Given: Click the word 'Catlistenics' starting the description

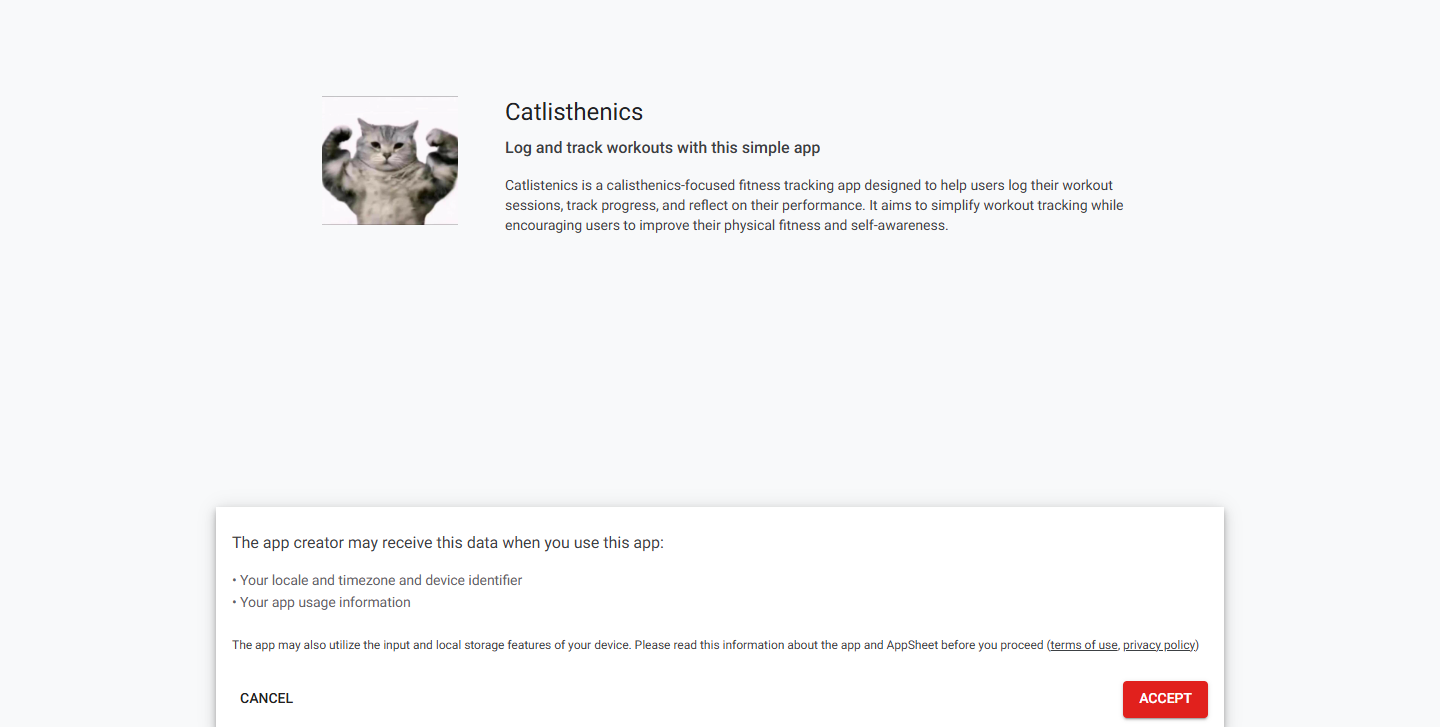Looking at the screenshot, I should click(541, 185).
